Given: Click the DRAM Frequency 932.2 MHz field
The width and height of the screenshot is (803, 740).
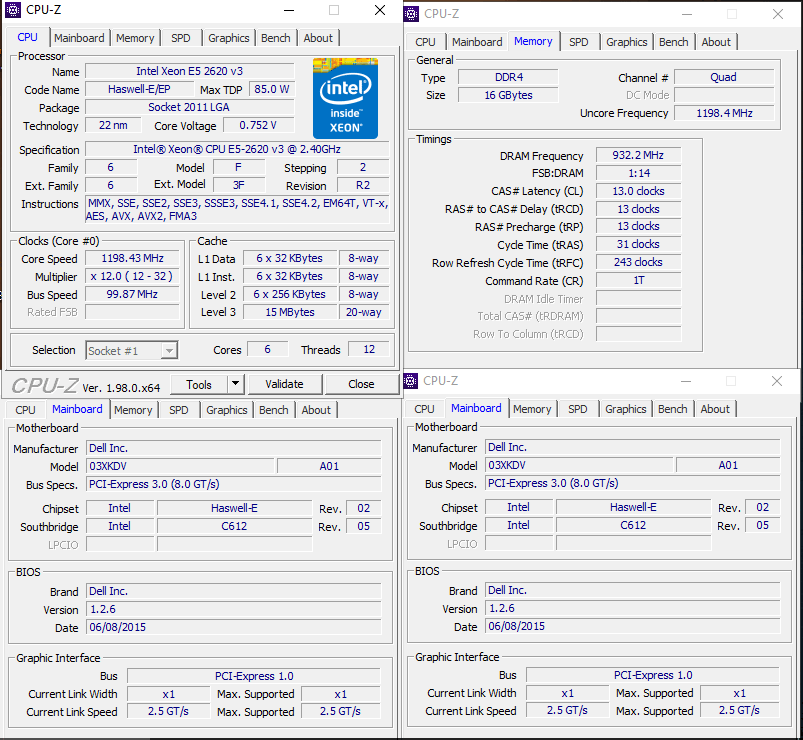Looking at the screenshot, I should coord(638,155).
